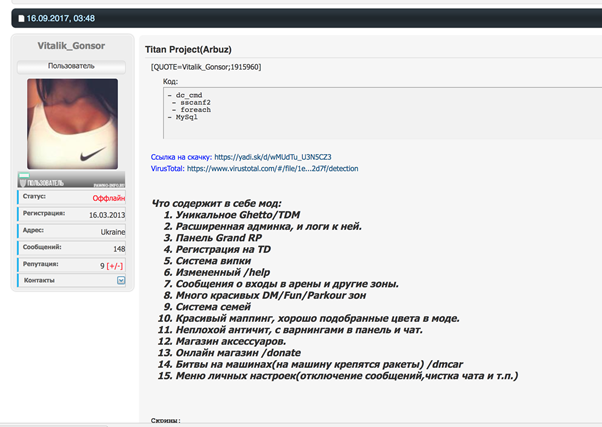Image resolution: width=602 pixels, height=427 pixels.
Task: Click list item 'Битвы на машинах' /dmcar
Action: pos(319,364)
